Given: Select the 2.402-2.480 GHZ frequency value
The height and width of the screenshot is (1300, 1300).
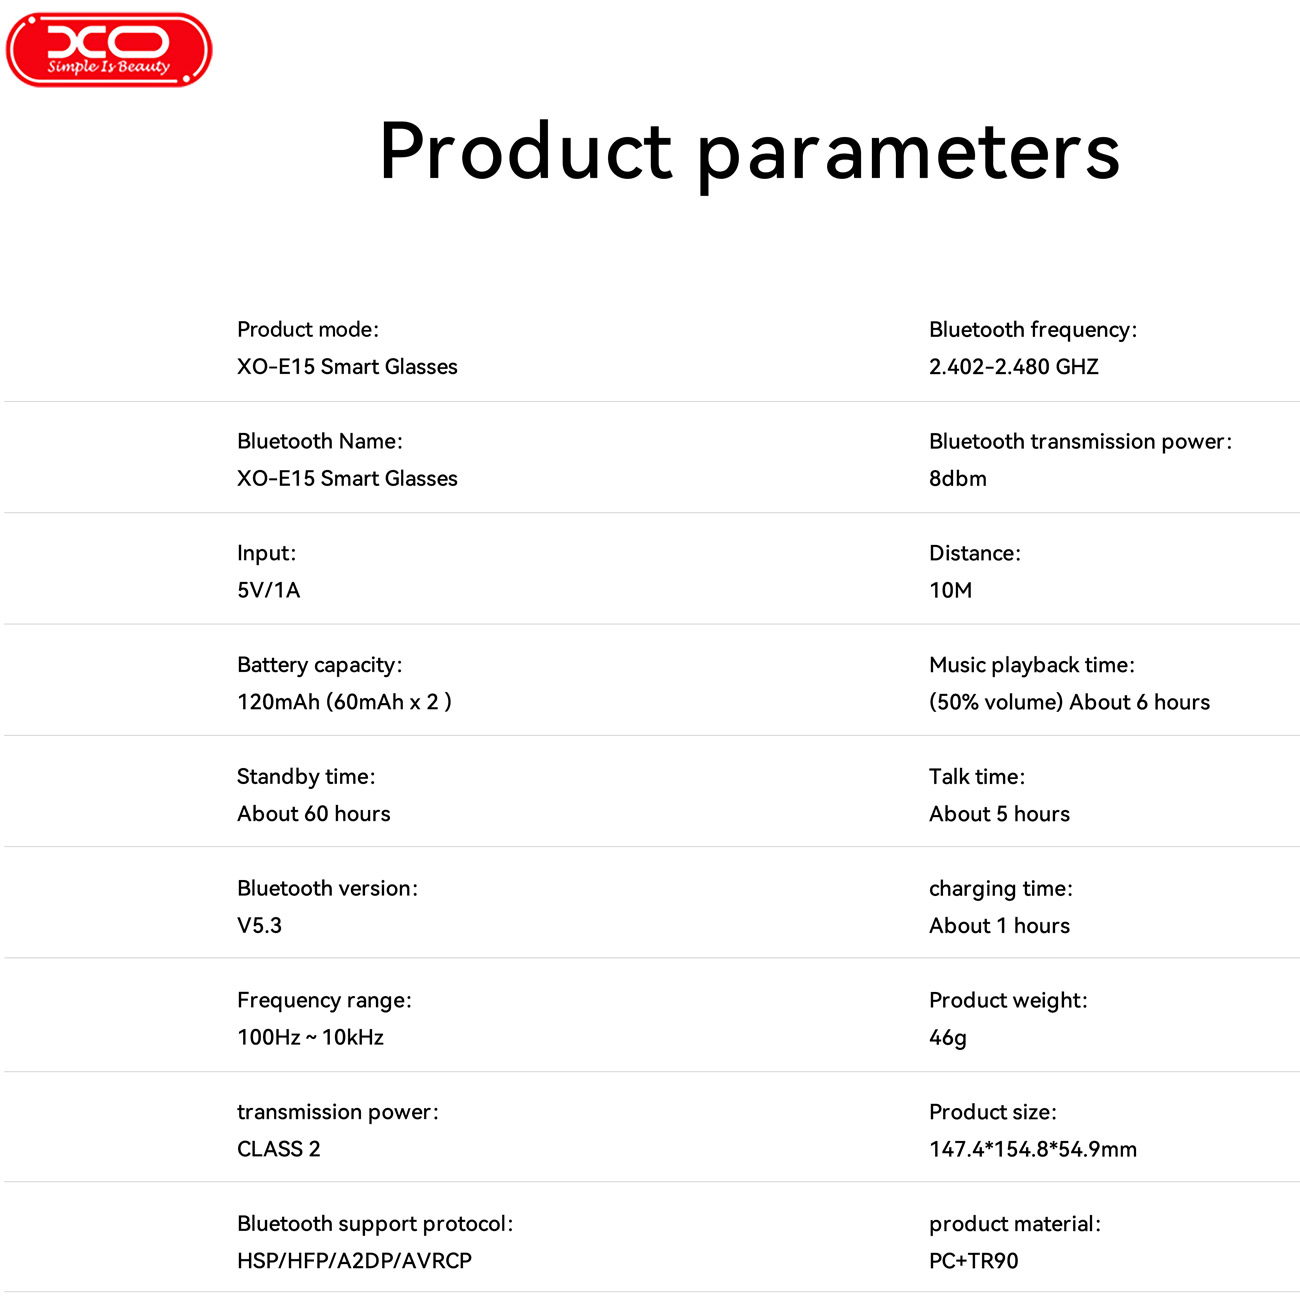Looking at the screenshot, I should coord(1013,367).
